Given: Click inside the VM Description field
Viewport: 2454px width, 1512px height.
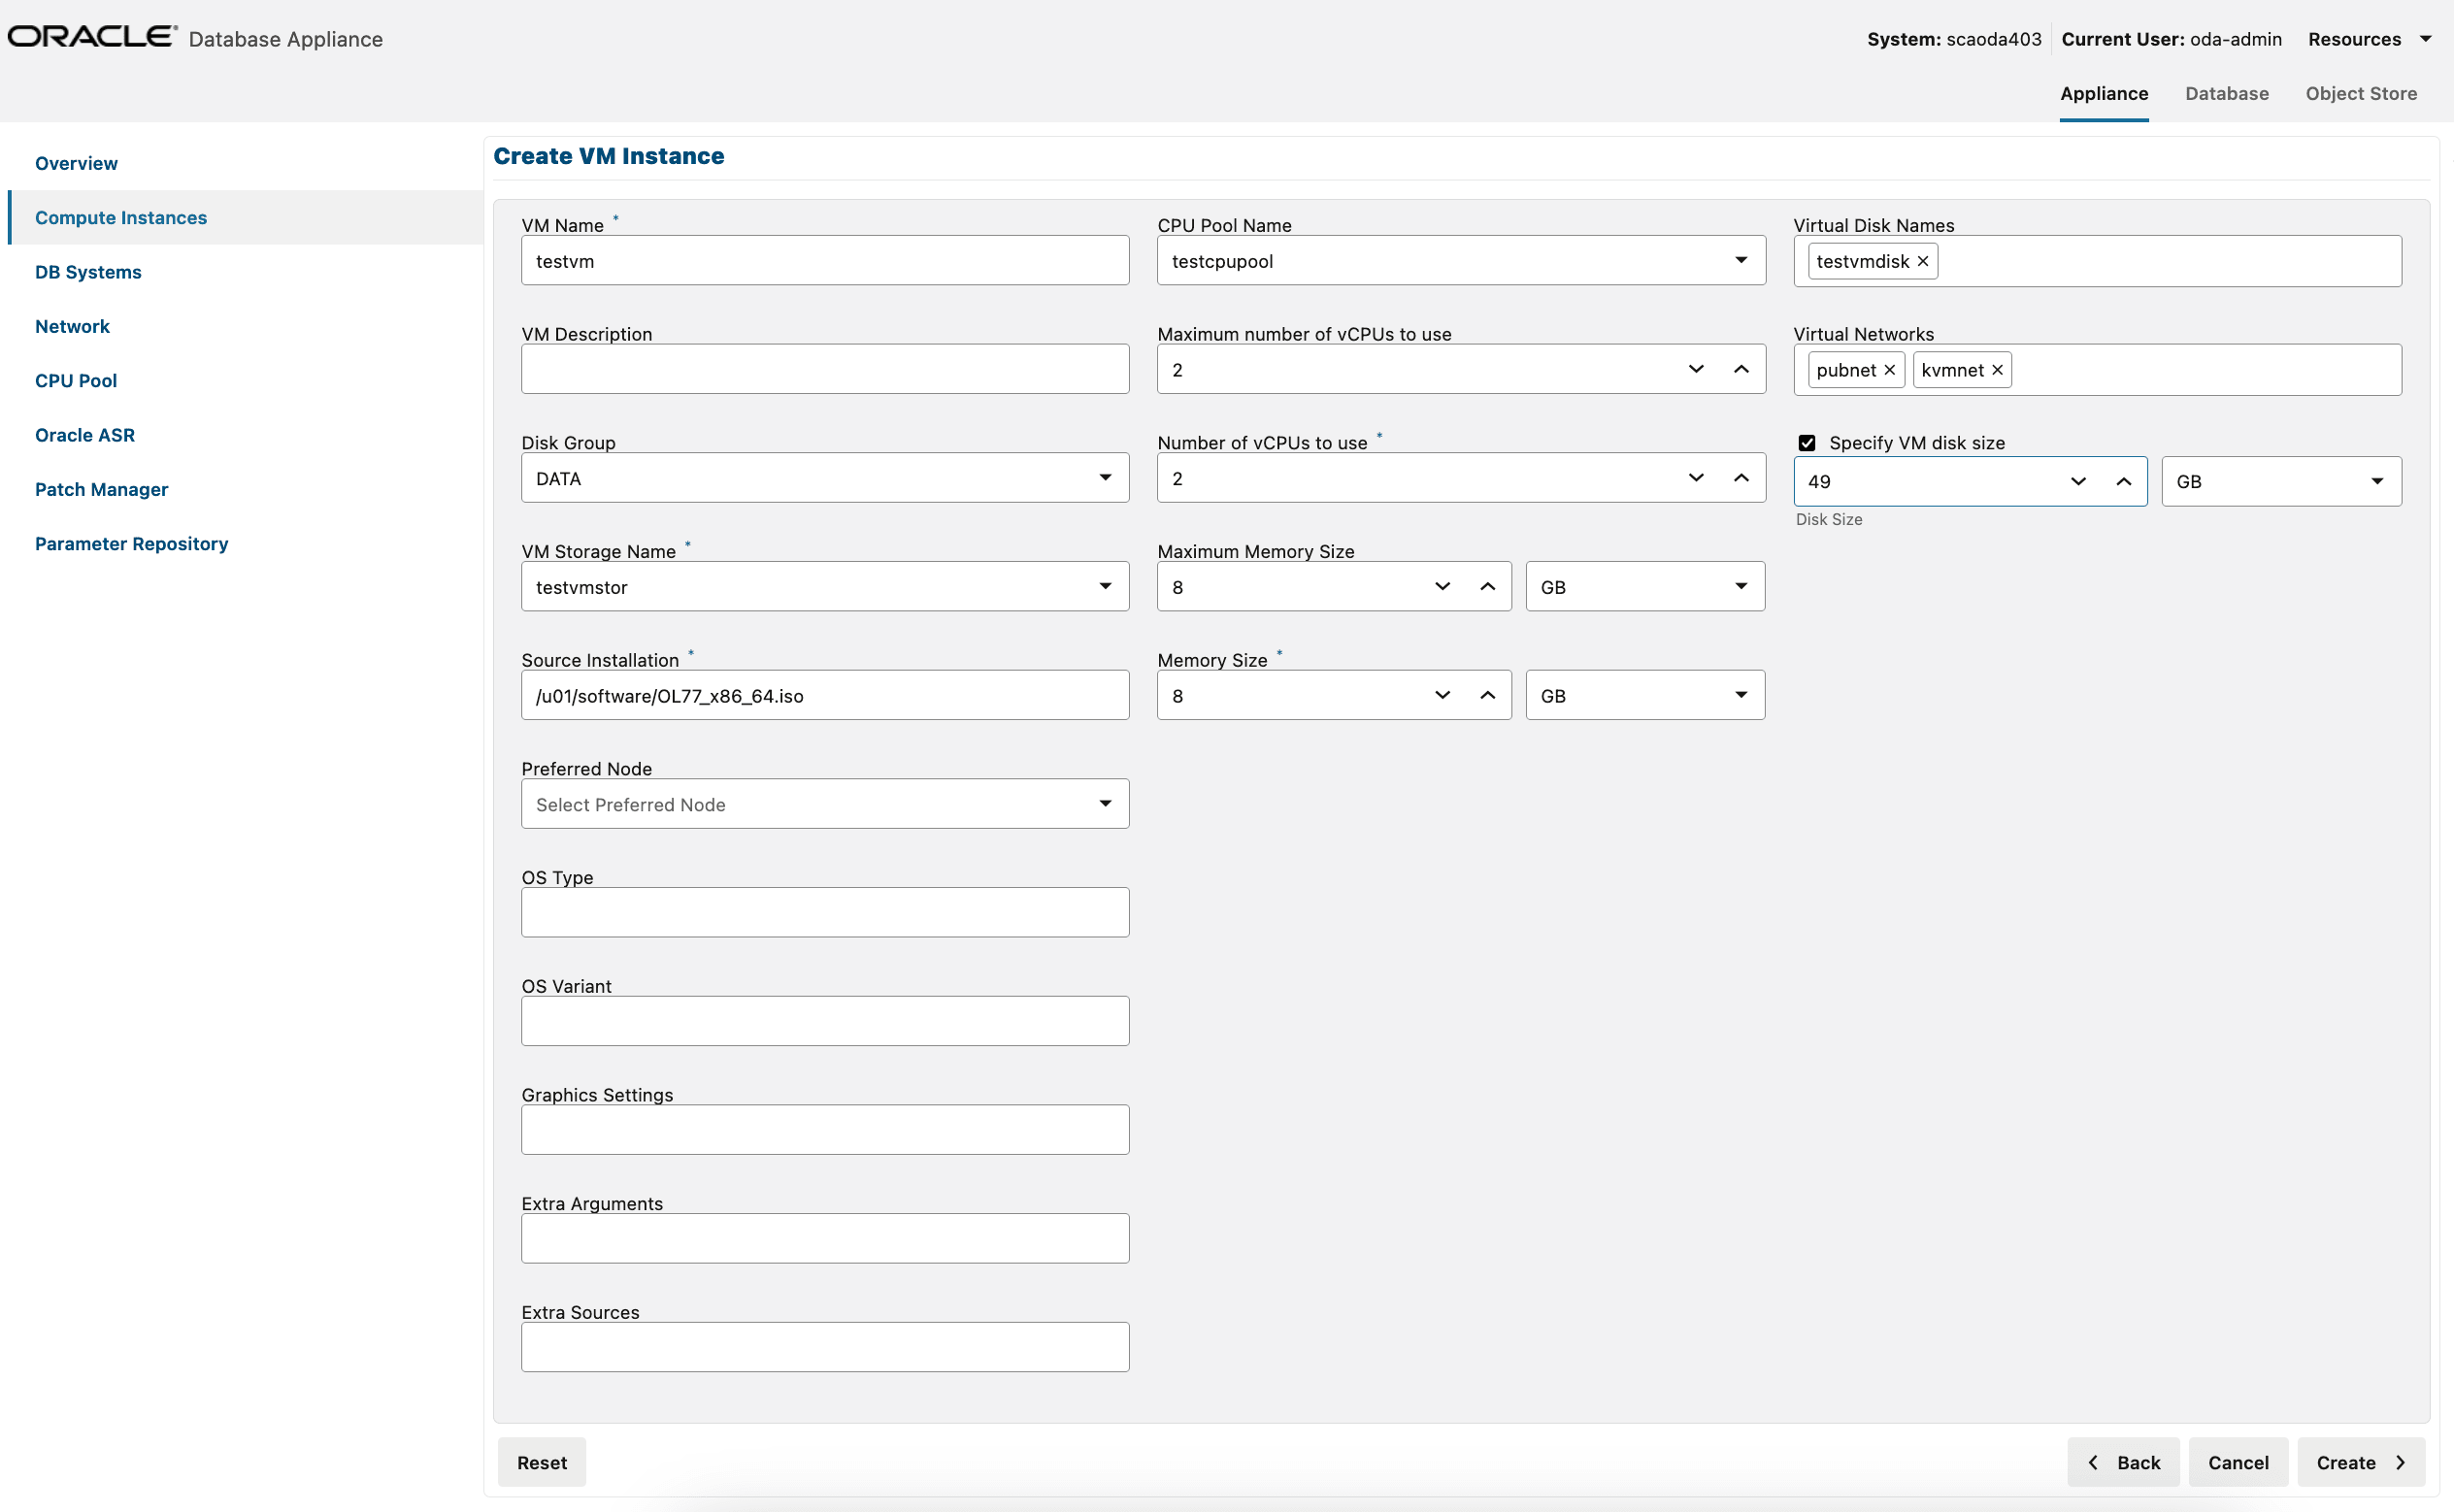Looking at the screenshot, I should click(x=824, y=368).
